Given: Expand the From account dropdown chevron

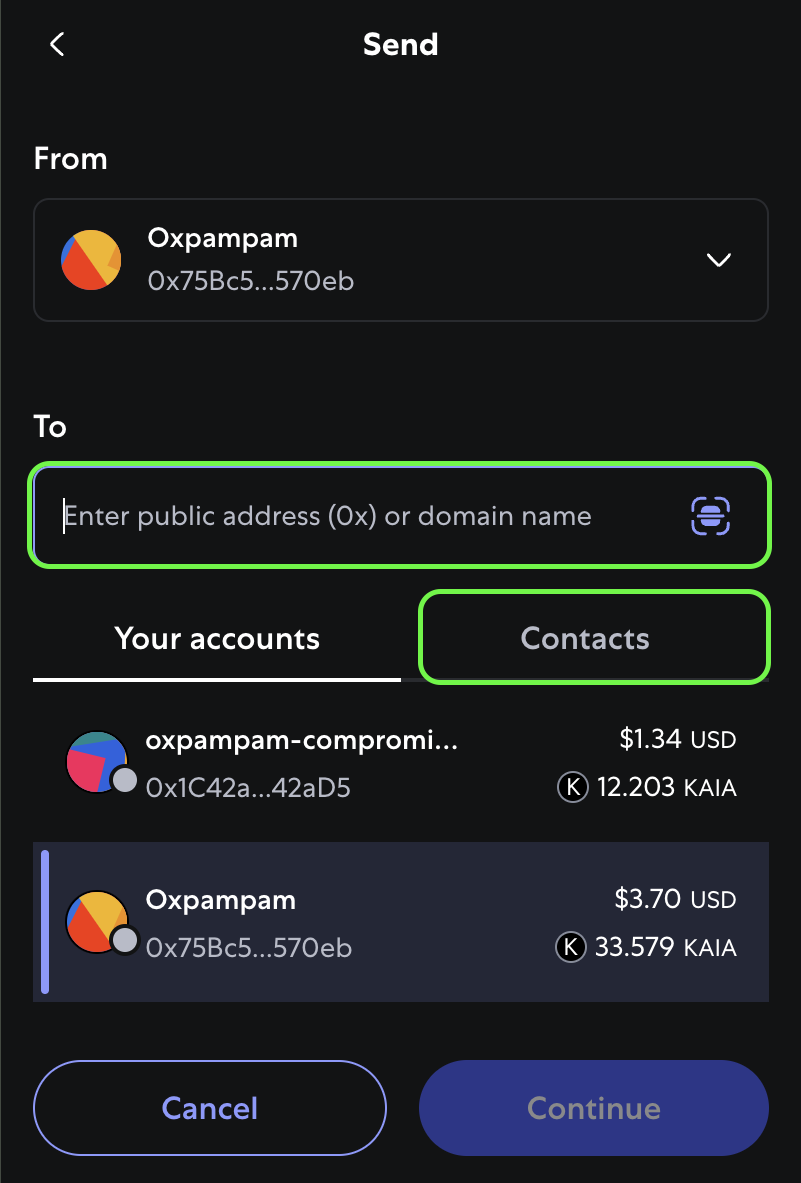Looking at the screenshot, I should pos(719,260).
